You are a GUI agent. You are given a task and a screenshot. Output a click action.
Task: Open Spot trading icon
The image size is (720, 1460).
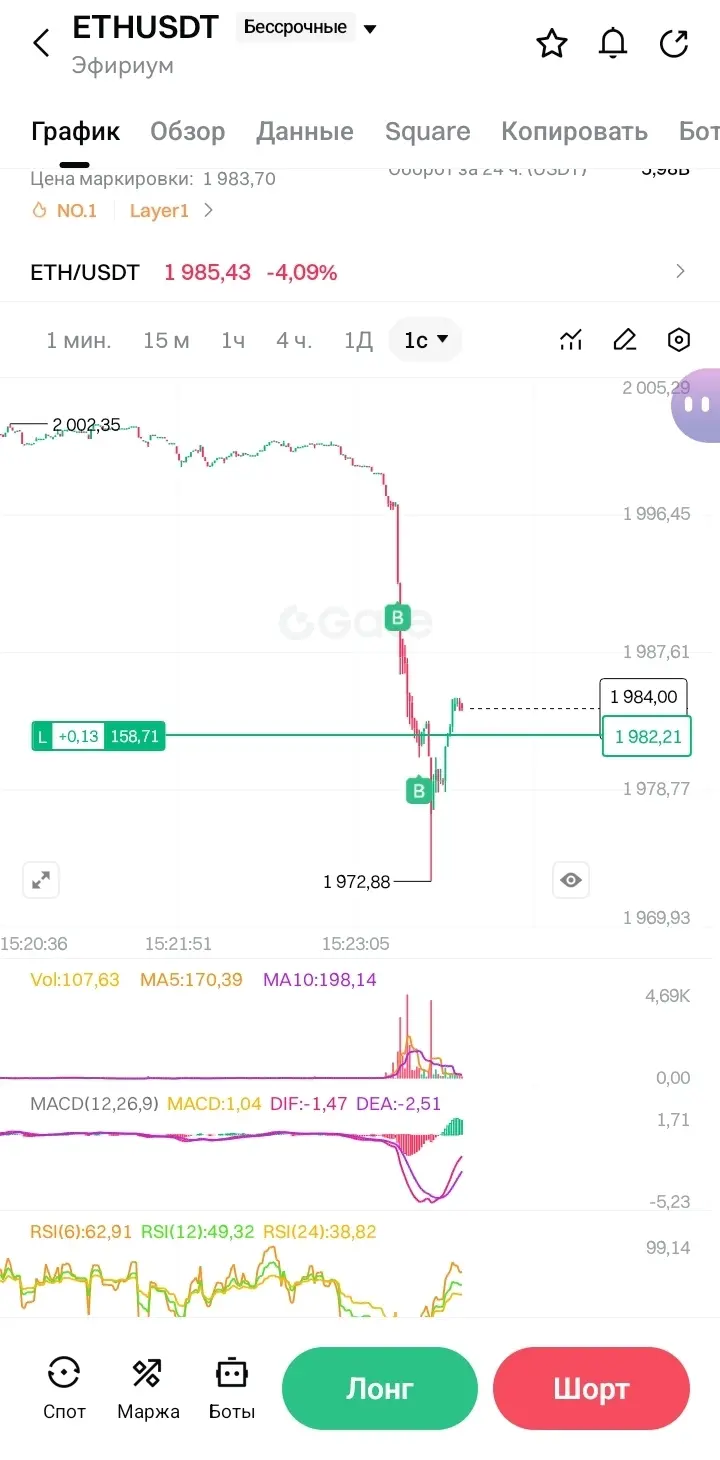pos(64,1388)
